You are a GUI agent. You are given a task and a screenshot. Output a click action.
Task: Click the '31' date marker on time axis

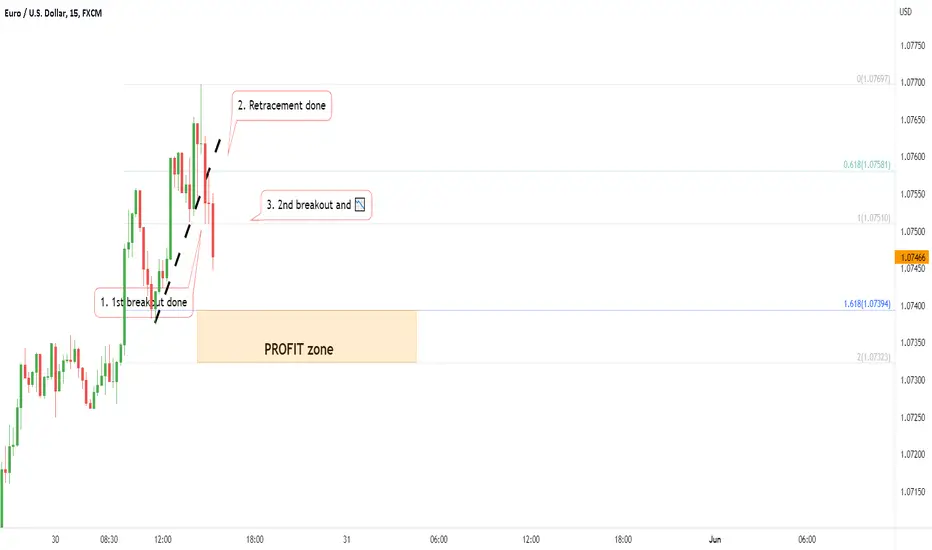(x=347, y=539)
